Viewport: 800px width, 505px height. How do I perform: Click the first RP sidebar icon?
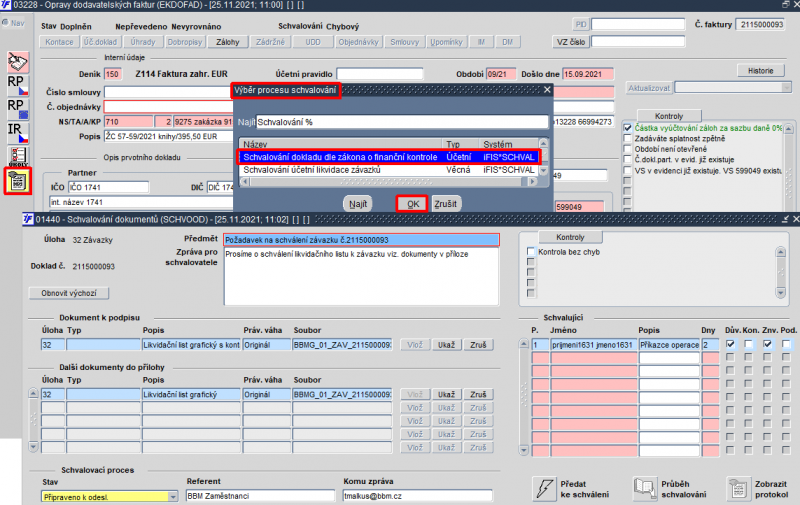click(18, 86)
